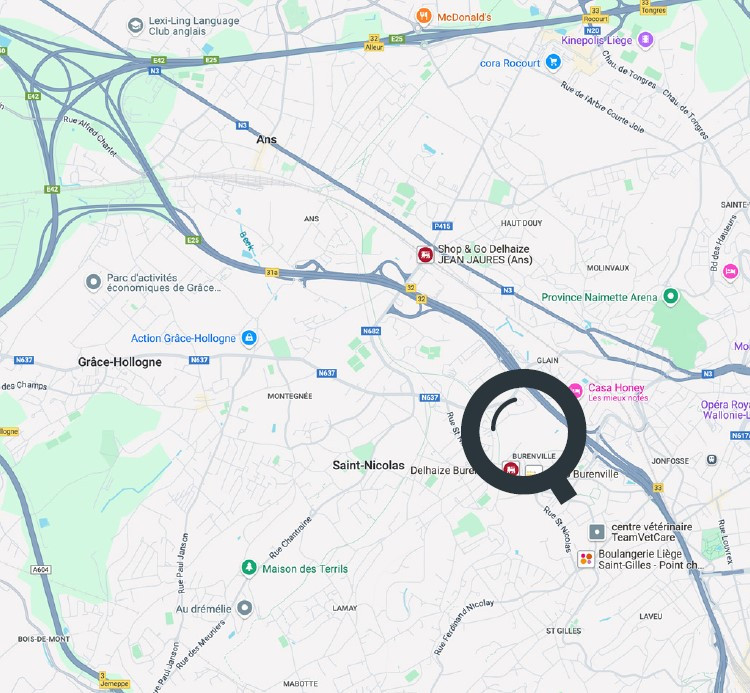The height and width of the screenshot is (693, 750).
Task: Select the cora Rocourt shopping cart icon
Action: point(553,62)
